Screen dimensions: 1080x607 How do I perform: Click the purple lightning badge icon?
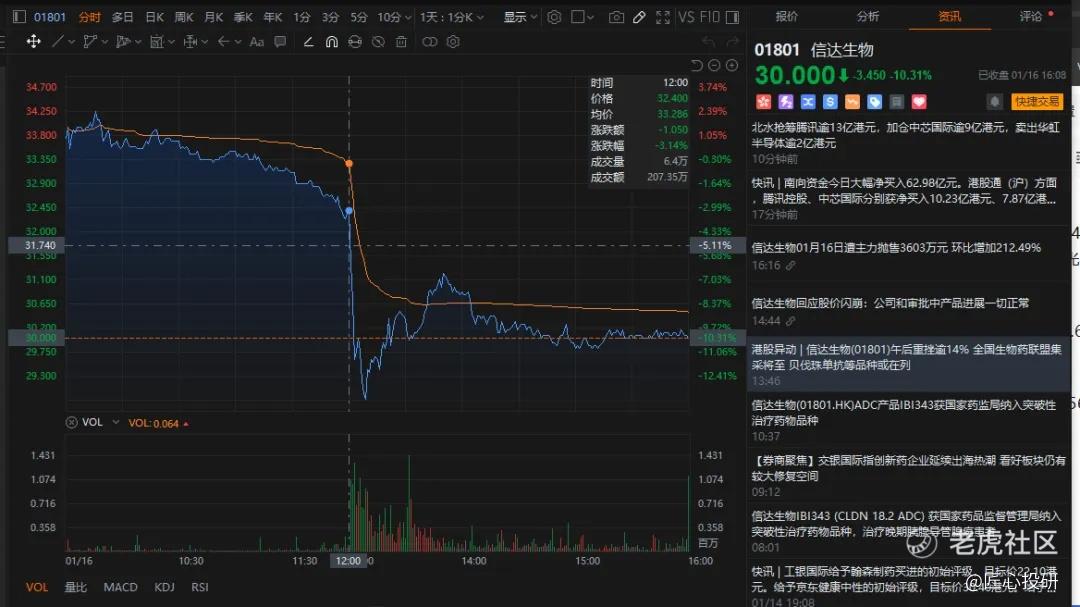(786, 102)
